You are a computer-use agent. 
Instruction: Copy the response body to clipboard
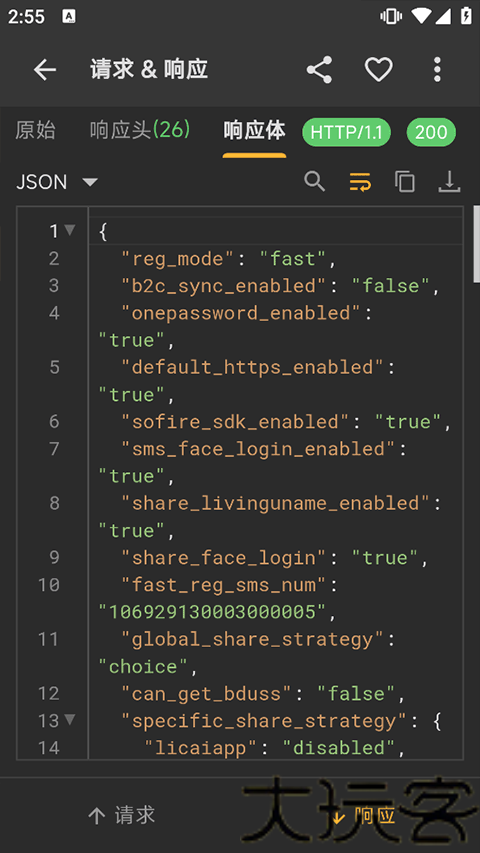pos(405,181)
